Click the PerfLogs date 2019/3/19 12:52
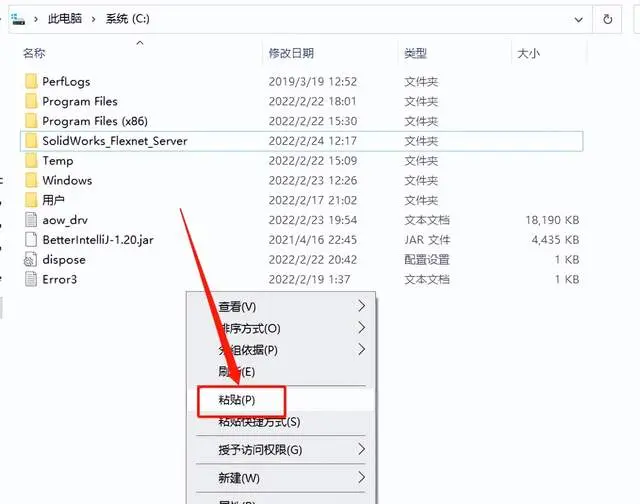This screenshot has height=504, width=640. click(313, 82)
